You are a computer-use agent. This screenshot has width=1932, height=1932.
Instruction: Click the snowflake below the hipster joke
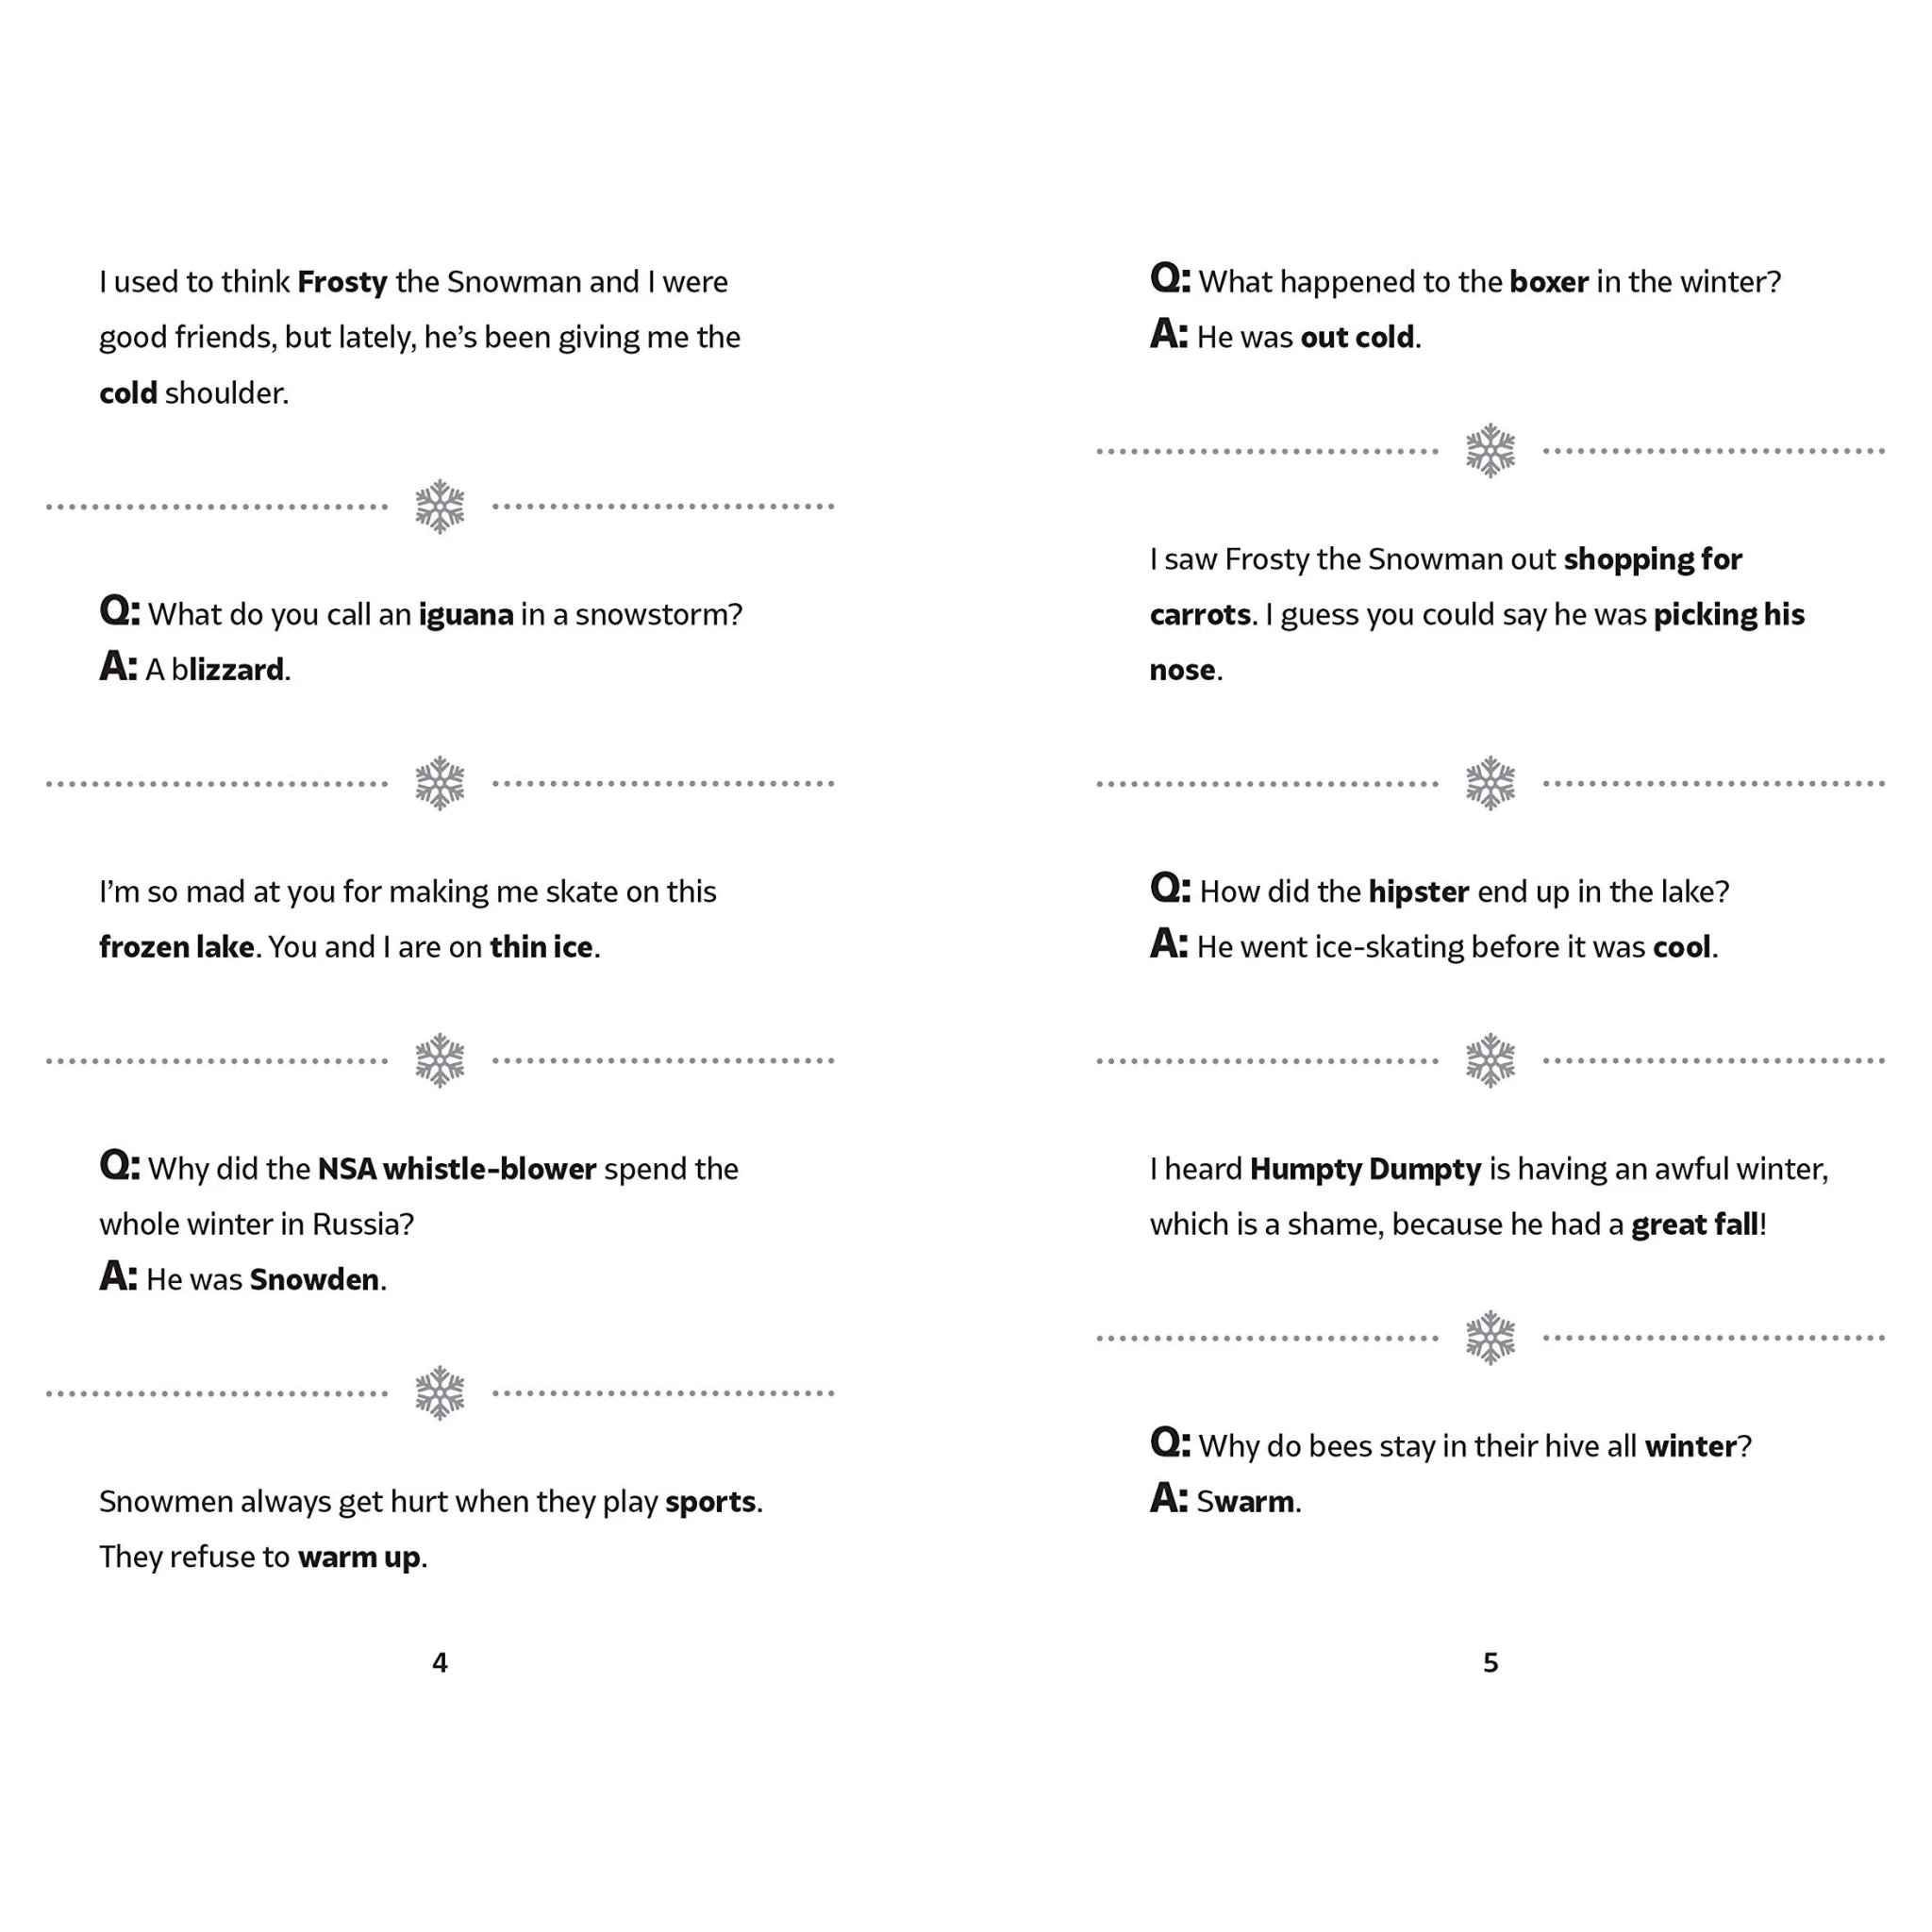(x=1490, y=1061)
